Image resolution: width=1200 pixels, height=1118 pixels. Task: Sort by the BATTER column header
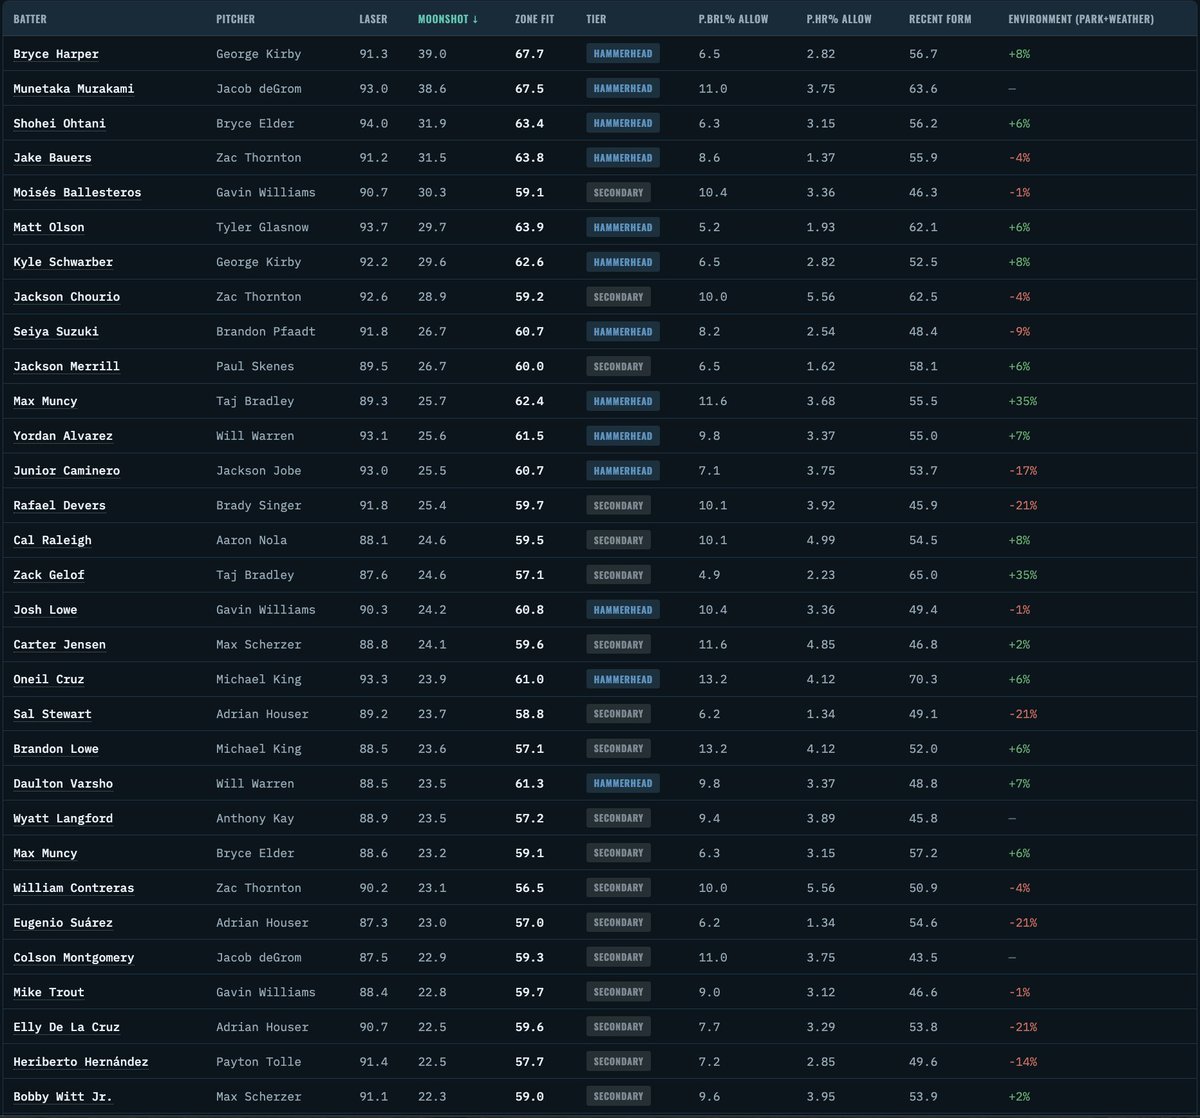pos(30,19)
